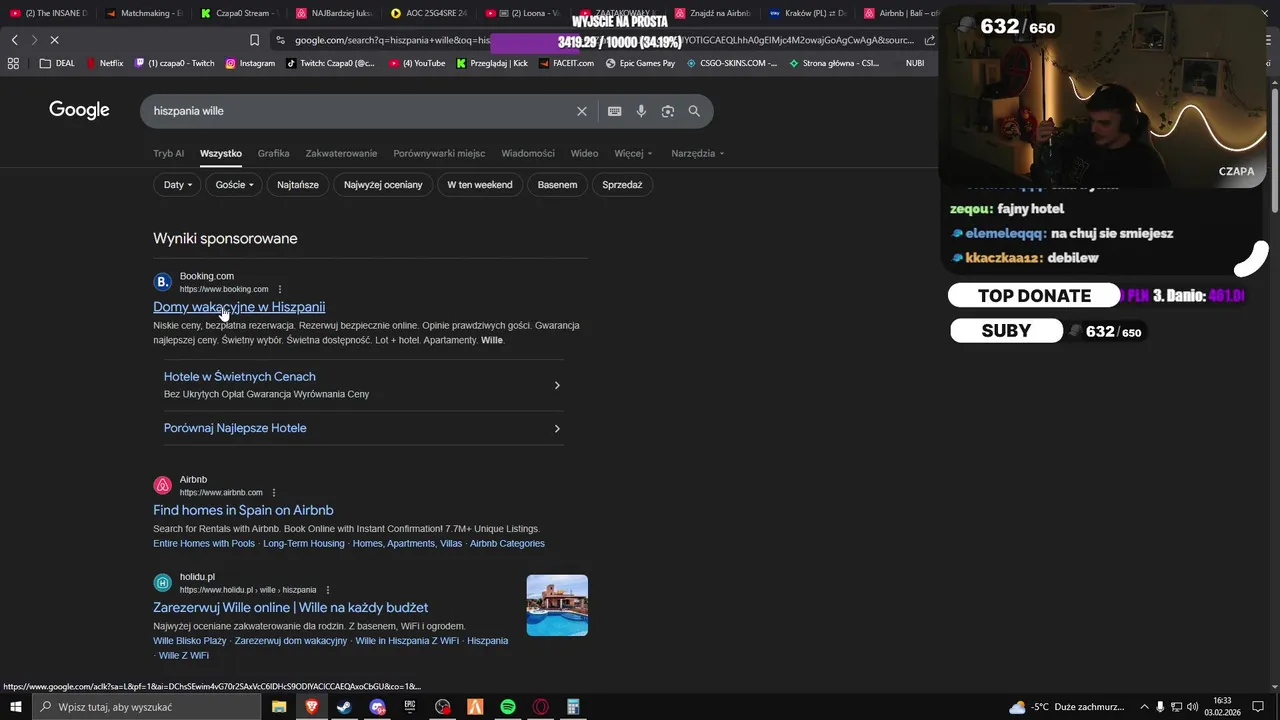Open the apps grid in bookmarks bar

13,63
